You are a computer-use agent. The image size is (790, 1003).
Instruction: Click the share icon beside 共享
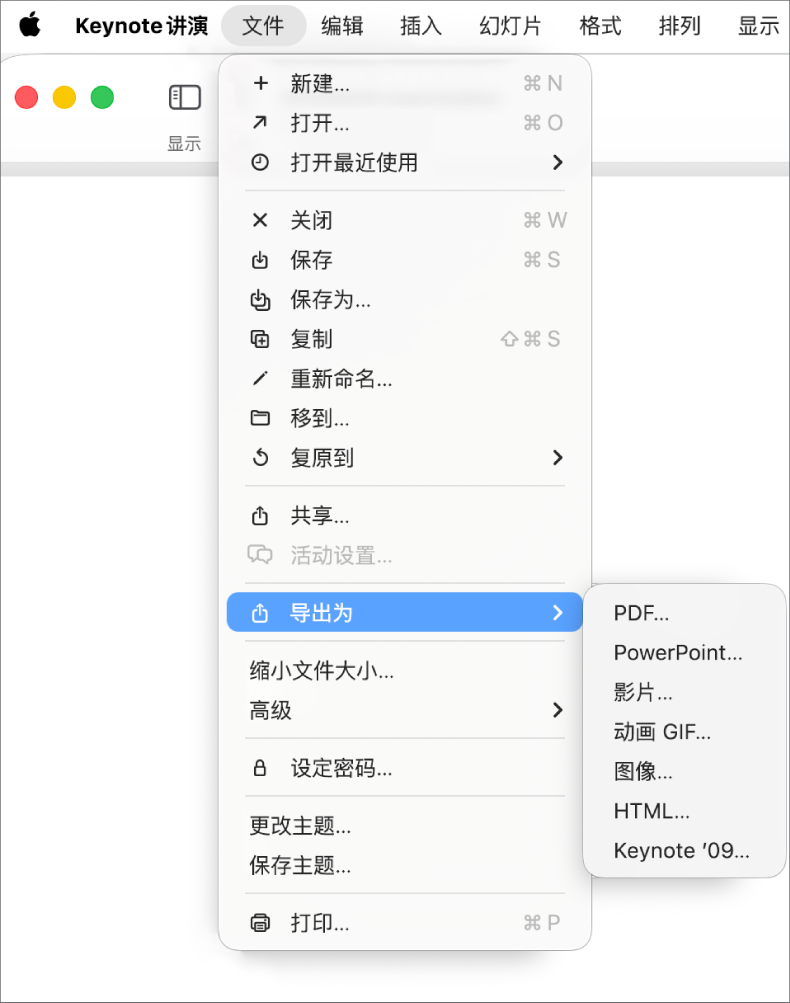click(260, 516)
